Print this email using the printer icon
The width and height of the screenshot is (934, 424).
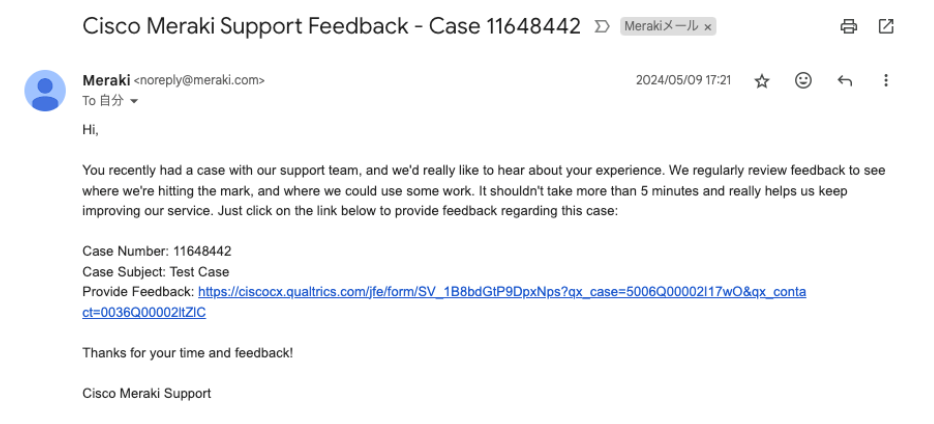click(849, 27)
